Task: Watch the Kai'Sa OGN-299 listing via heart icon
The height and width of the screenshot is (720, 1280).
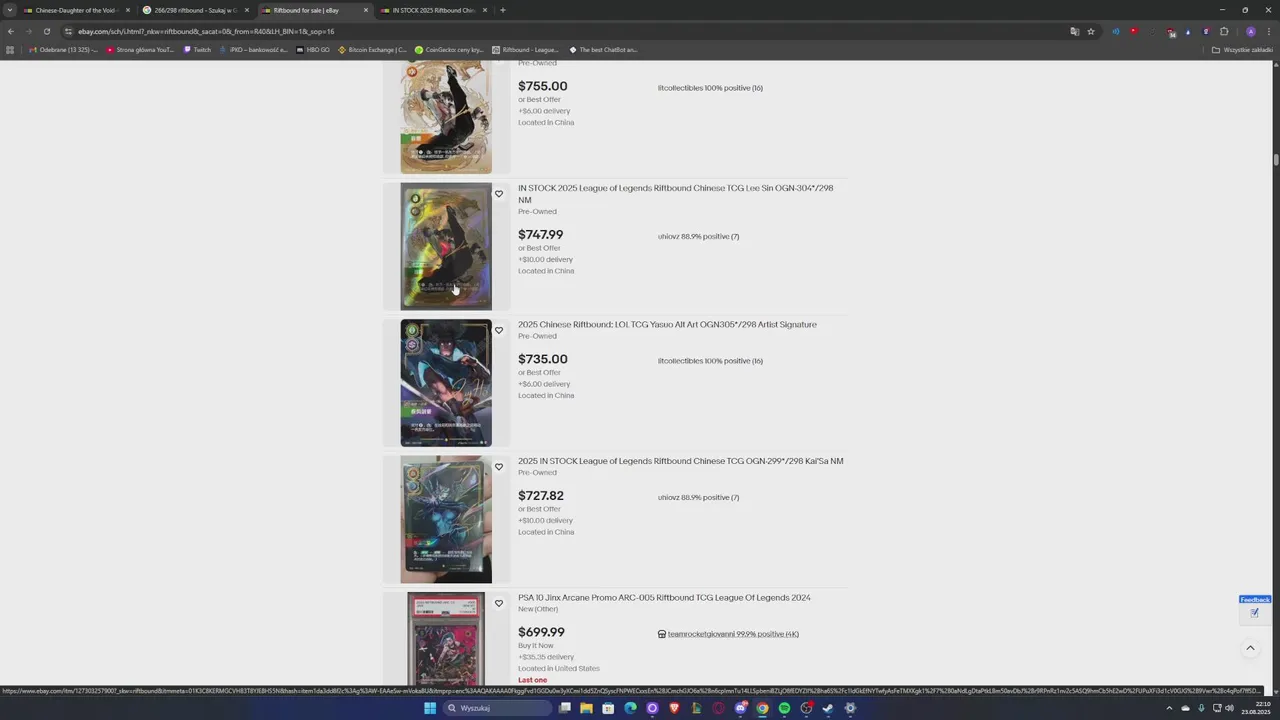Action: 499,467
